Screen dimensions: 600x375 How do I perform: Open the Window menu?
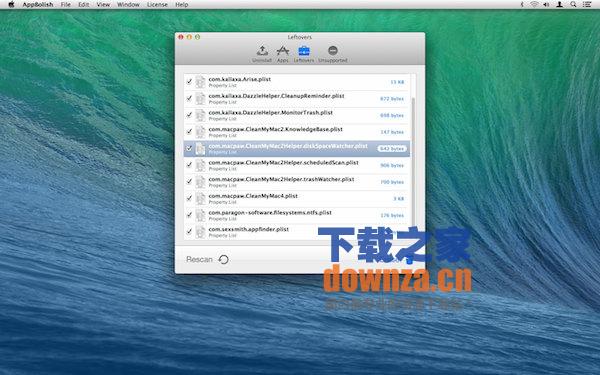pyautogui.click(x=128, y=5)
